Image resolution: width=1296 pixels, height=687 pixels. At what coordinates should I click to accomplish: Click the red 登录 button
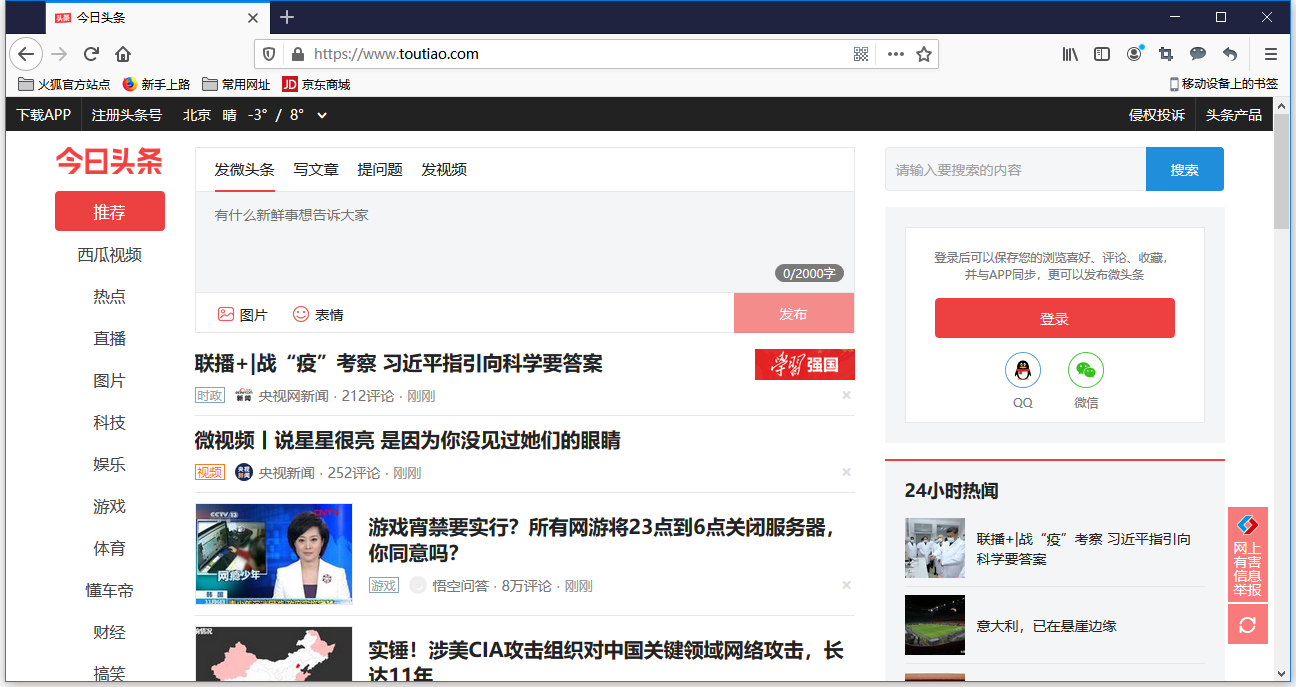coord(1055,318)
